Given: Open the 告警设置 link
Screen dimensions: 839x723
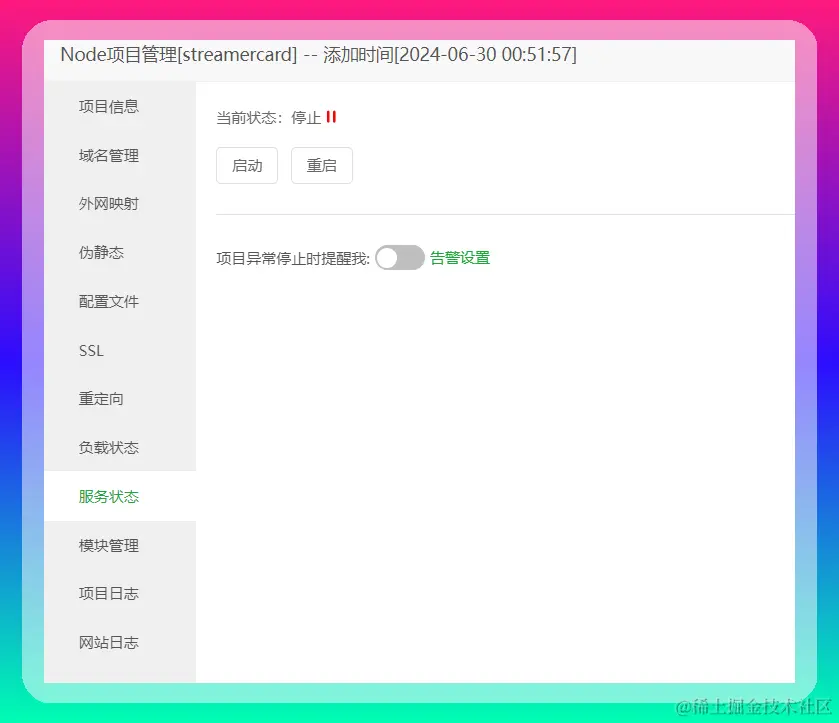Looking at the screenshot, I should (460, 258).
